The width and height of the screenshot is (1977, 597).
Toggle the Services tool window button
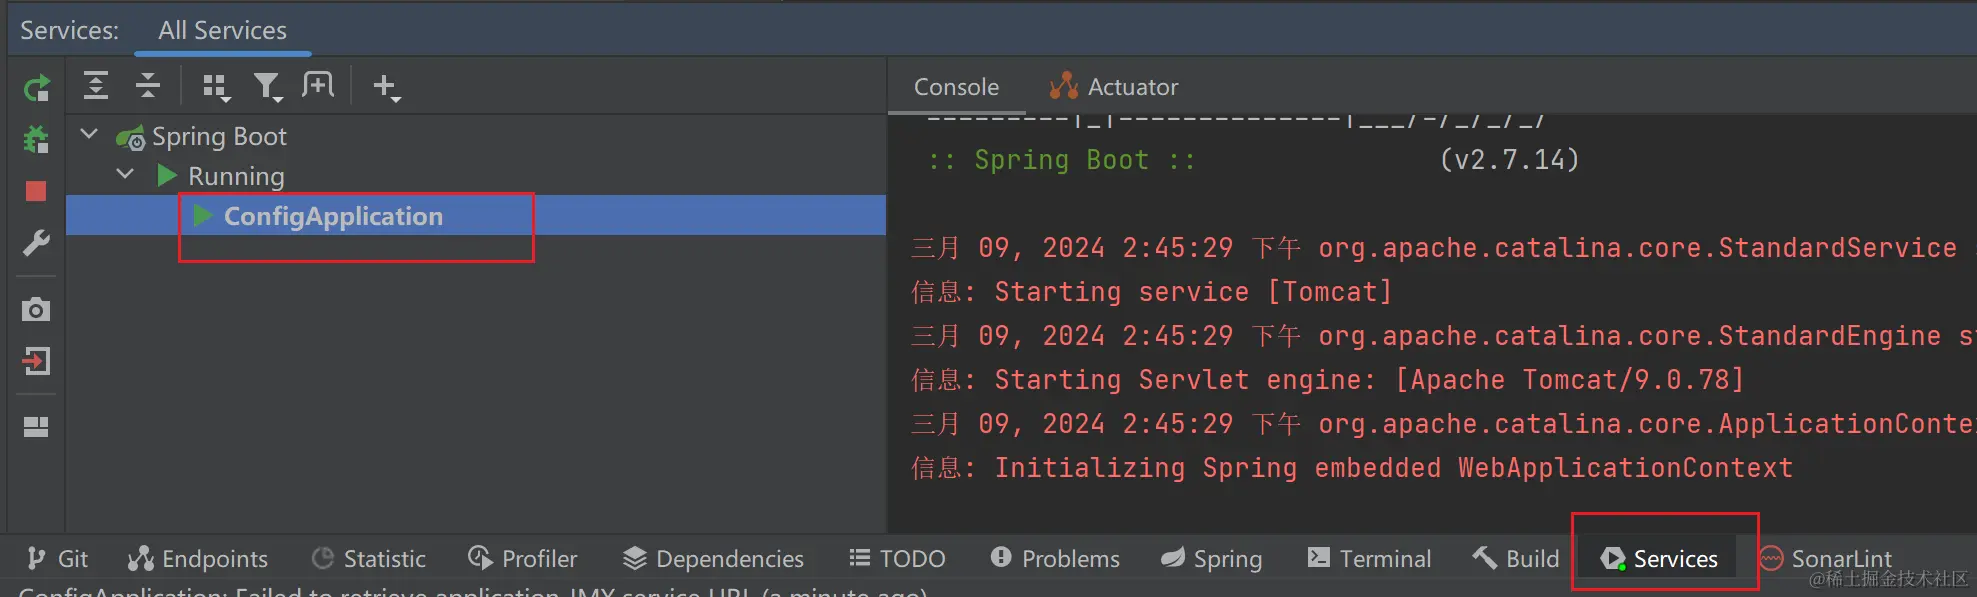[1659, 558]
